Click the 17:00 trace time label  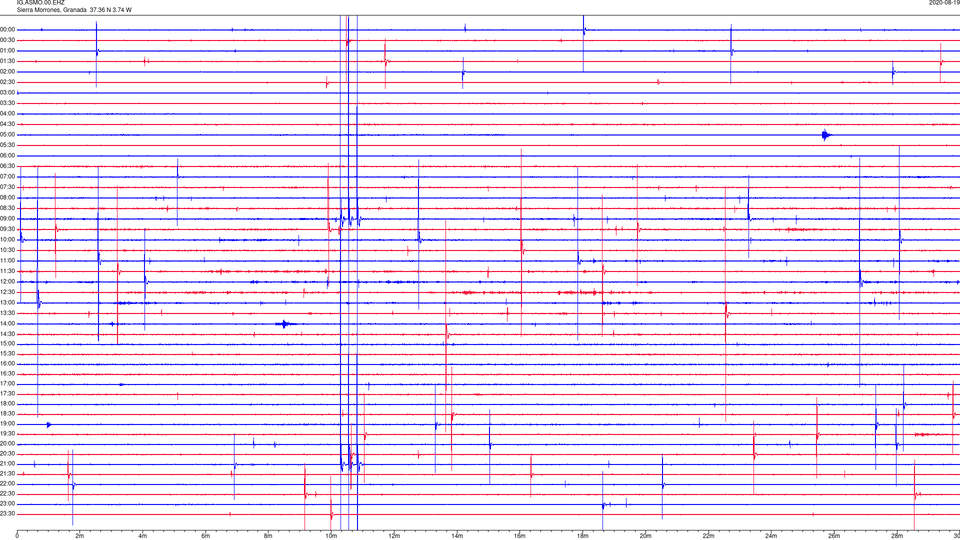[x=8, y=384]
